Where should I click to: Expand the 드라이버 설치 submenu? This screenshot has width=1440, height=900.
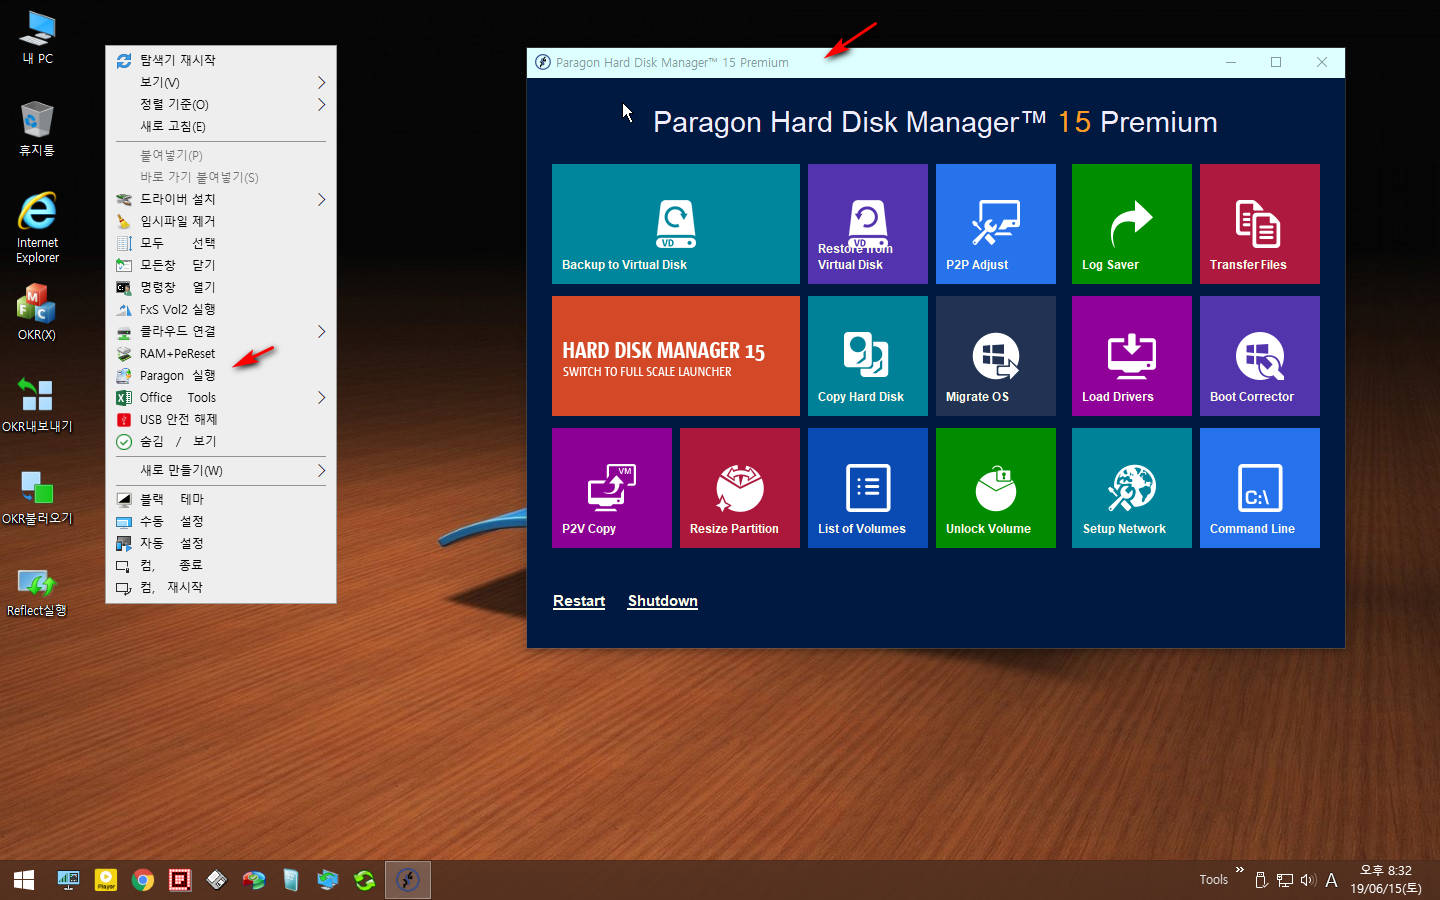221,199
